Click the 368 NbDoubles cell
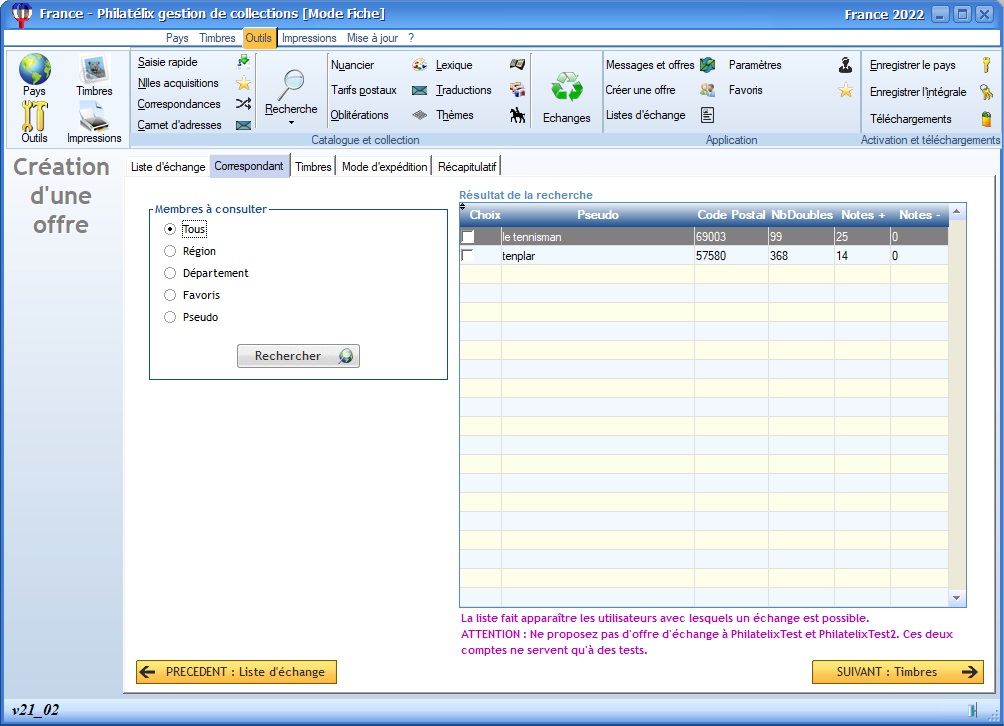Viewport: 1004px width, 726px height. pos(802,256)
